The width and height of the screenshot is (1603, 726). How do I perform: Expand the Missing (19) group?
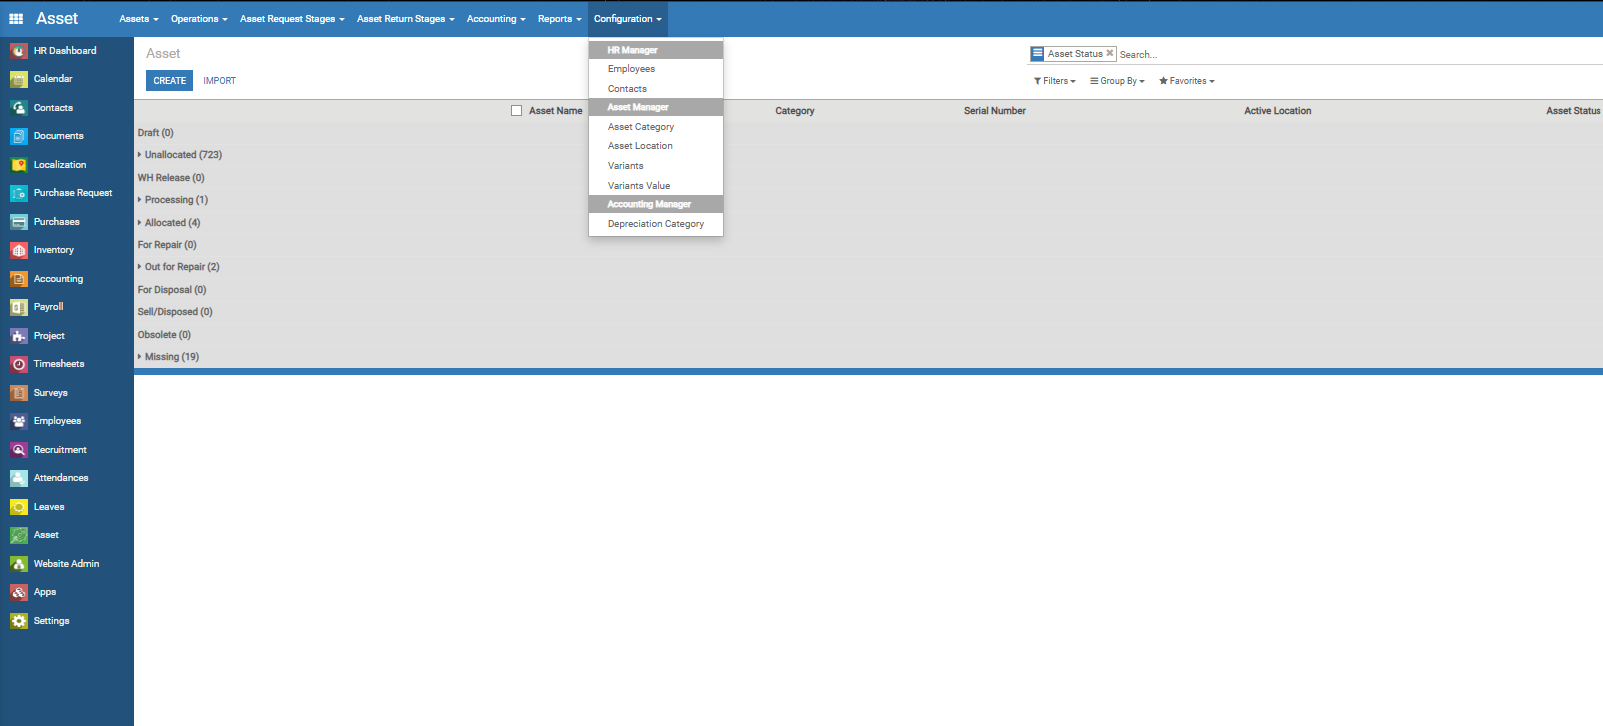170,357
